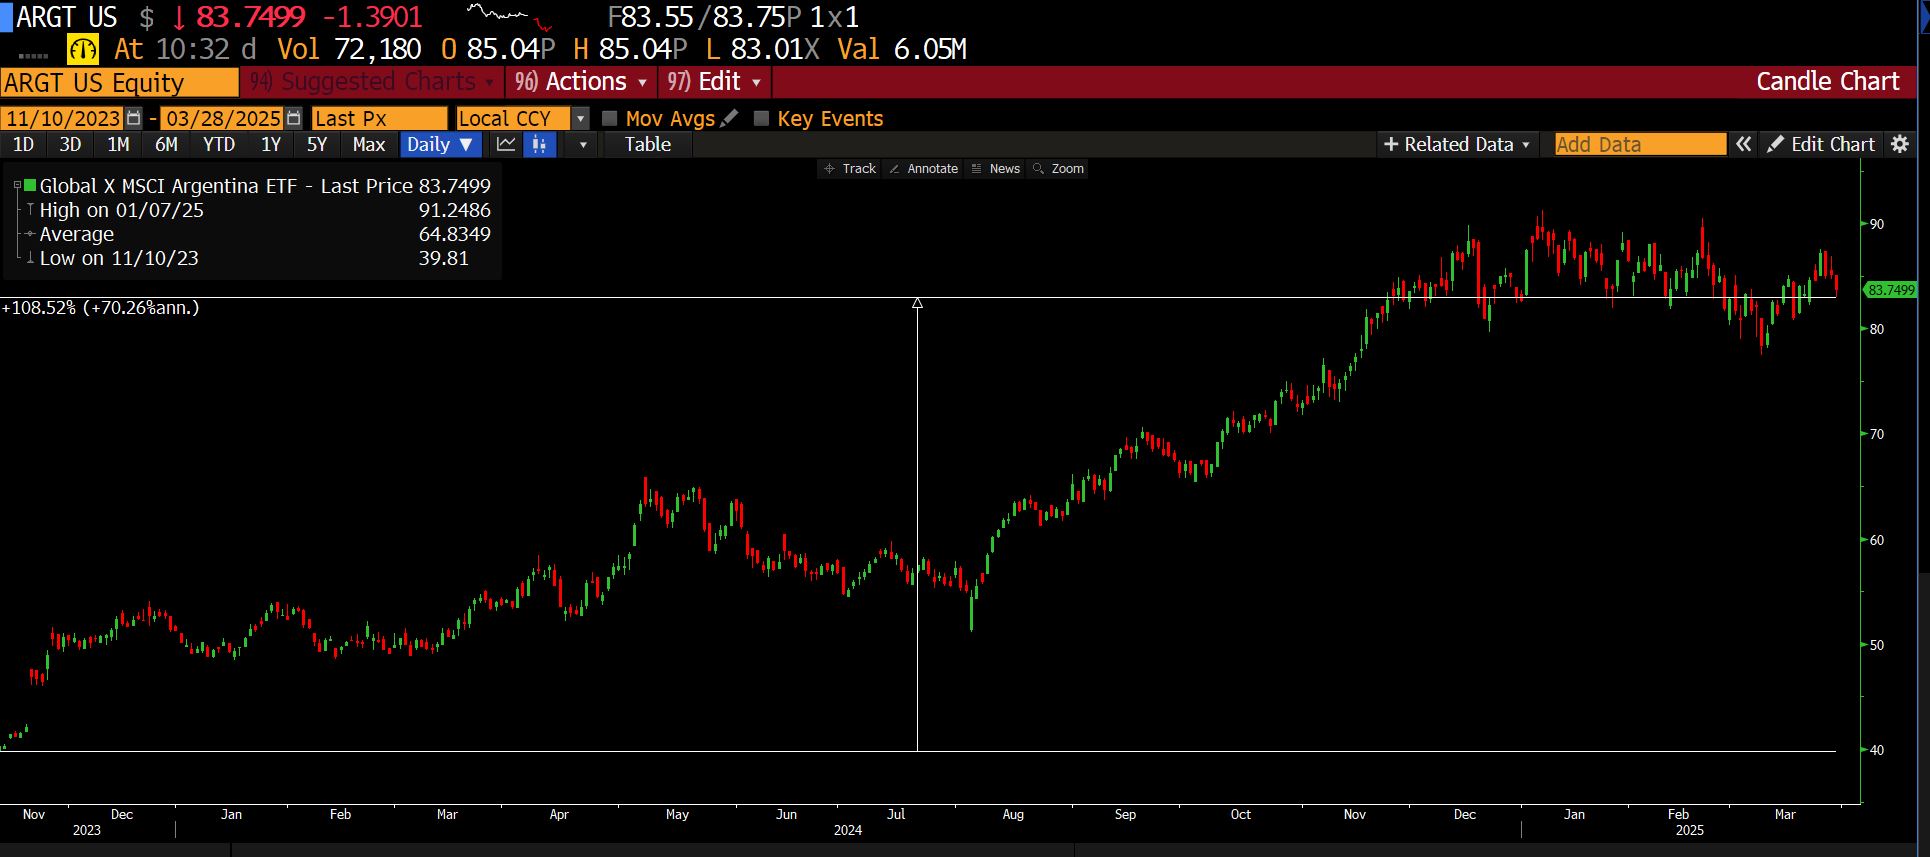Click the pencil icon beside Mov Avgs
The width and height of the screenshot is (1930, 857).
730,118
